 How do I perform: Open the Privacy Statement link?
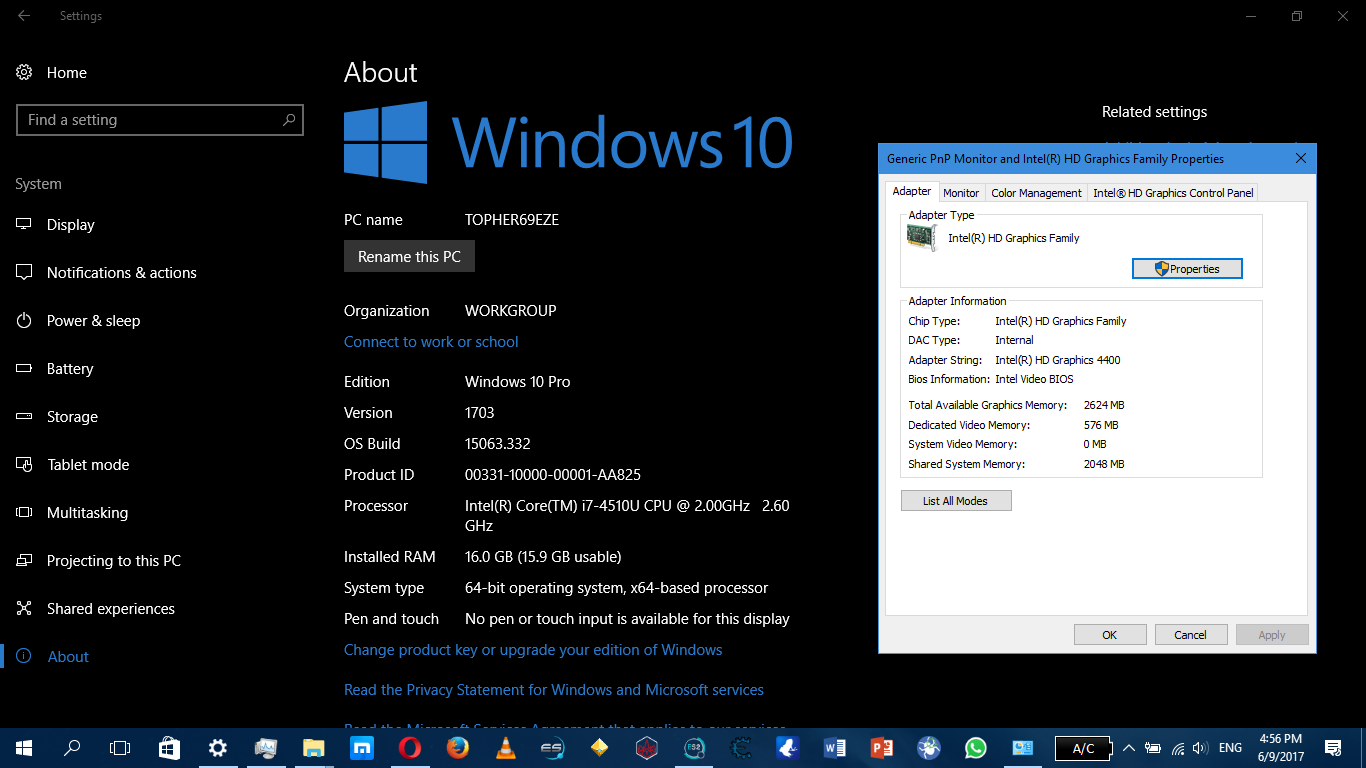554,690
